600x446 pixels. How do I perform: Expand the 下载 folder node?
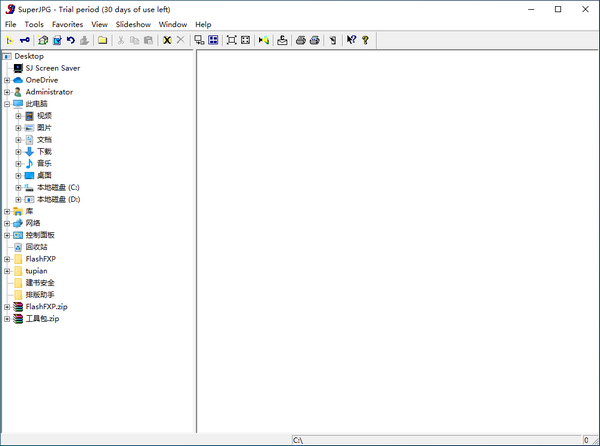pos(18,152)
